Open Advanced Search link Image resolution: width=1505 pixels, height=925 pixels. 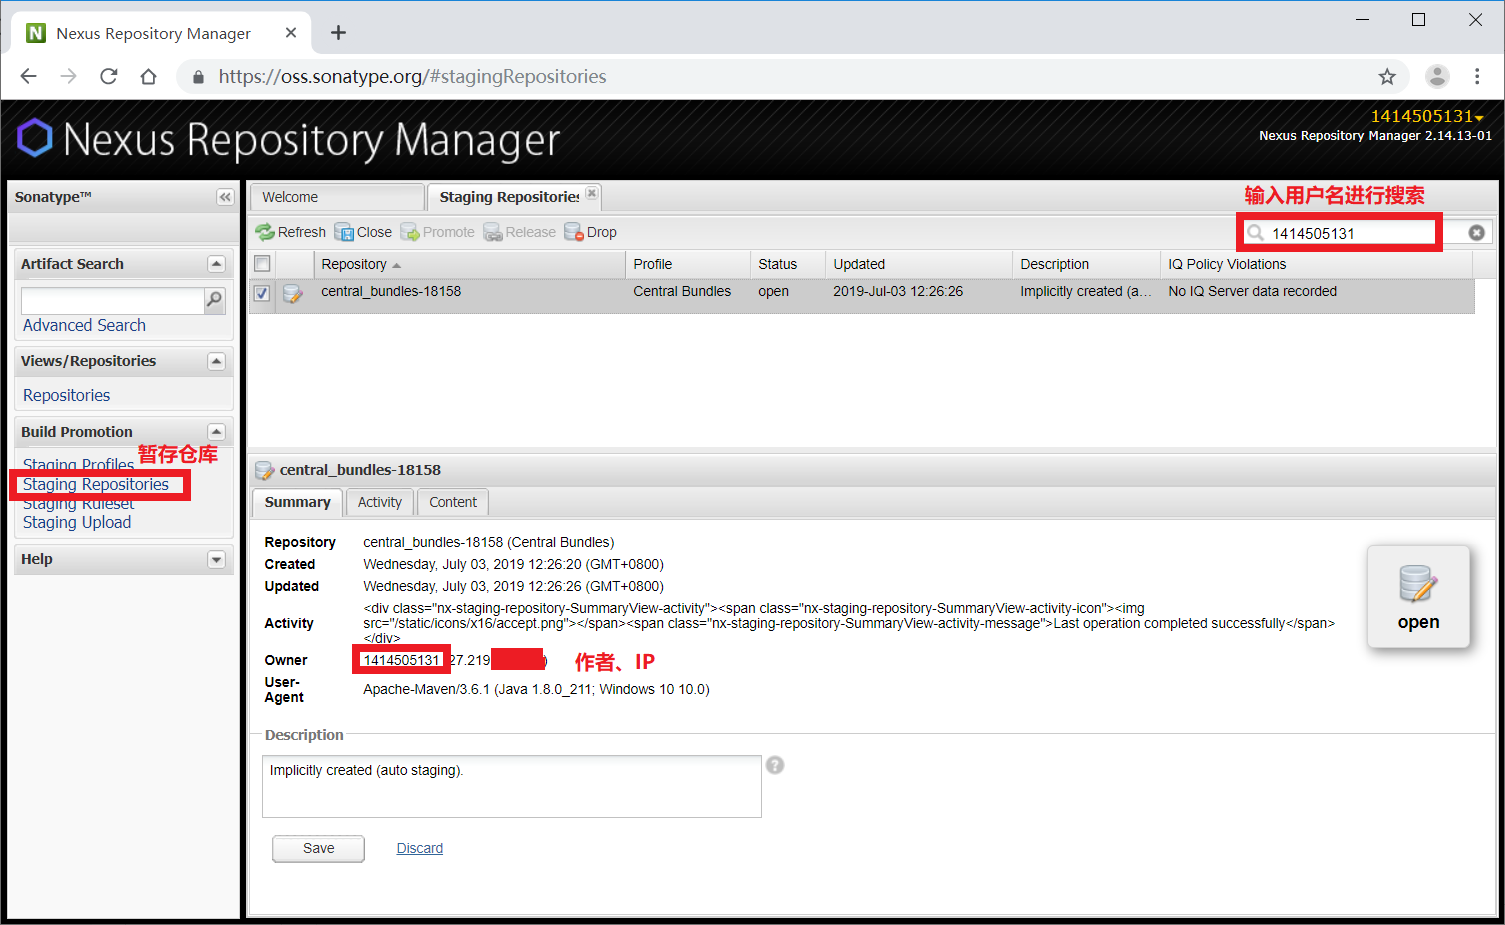coord(84,325)
